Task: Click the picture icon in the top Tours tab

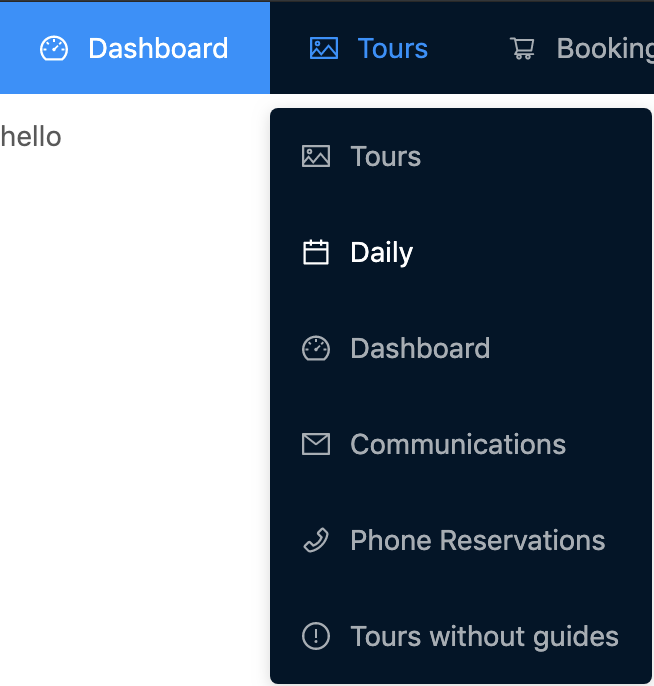Action: [324, 48]
